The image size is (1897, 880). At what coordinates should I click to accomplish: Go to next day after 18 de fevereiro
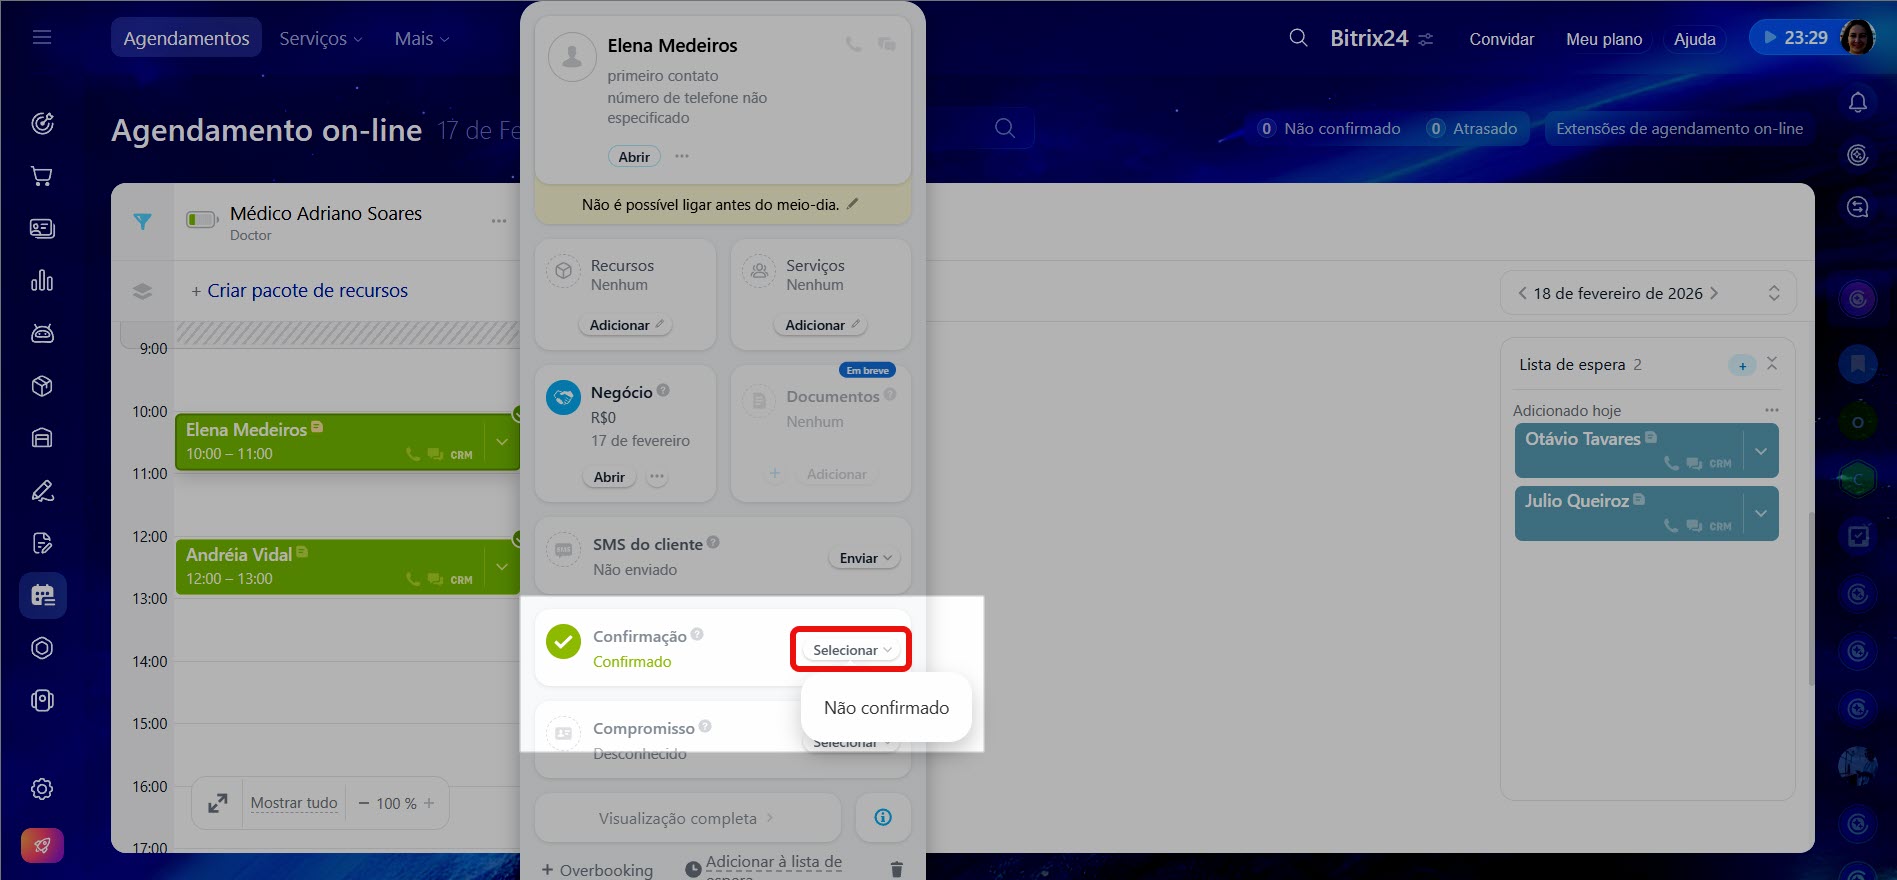1714,293
